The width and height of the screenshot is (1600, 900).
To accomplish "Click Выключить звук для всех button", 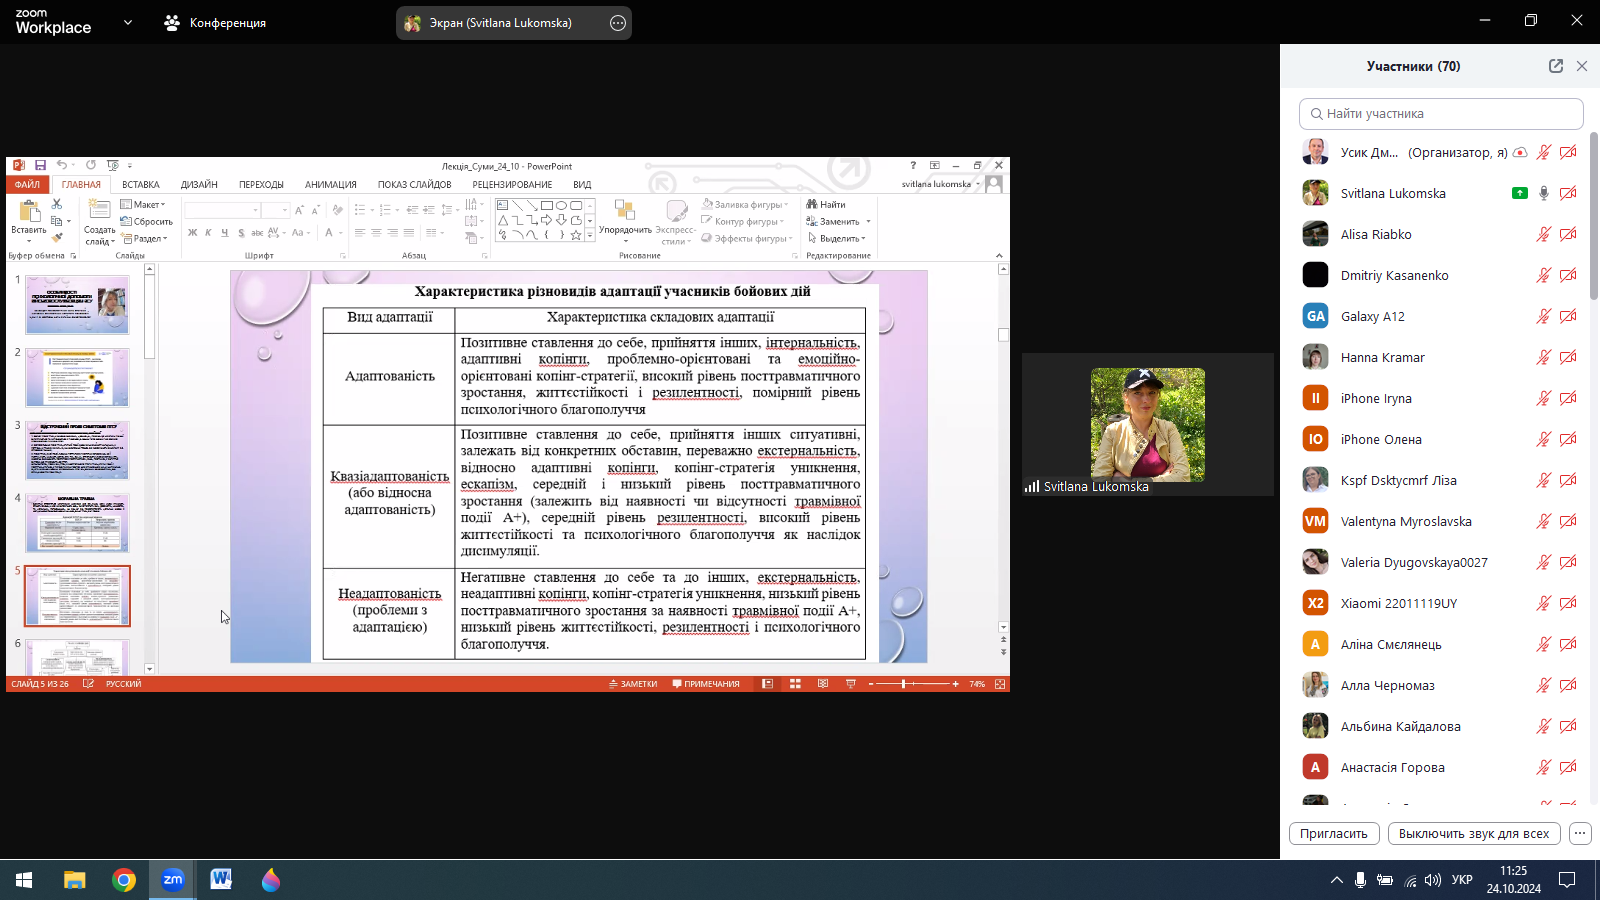I will click(1474, 833).
